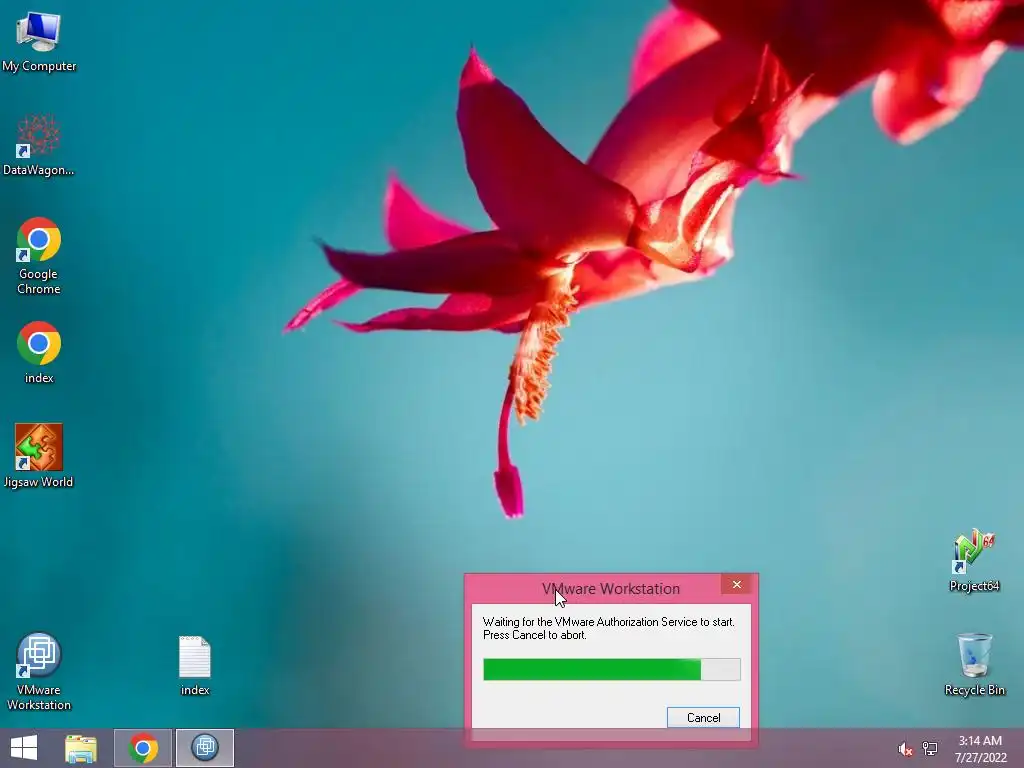Screen dimensions: 1024x768
Task: Switch to Chrome in the taskbar
Action: coord(143,748)
